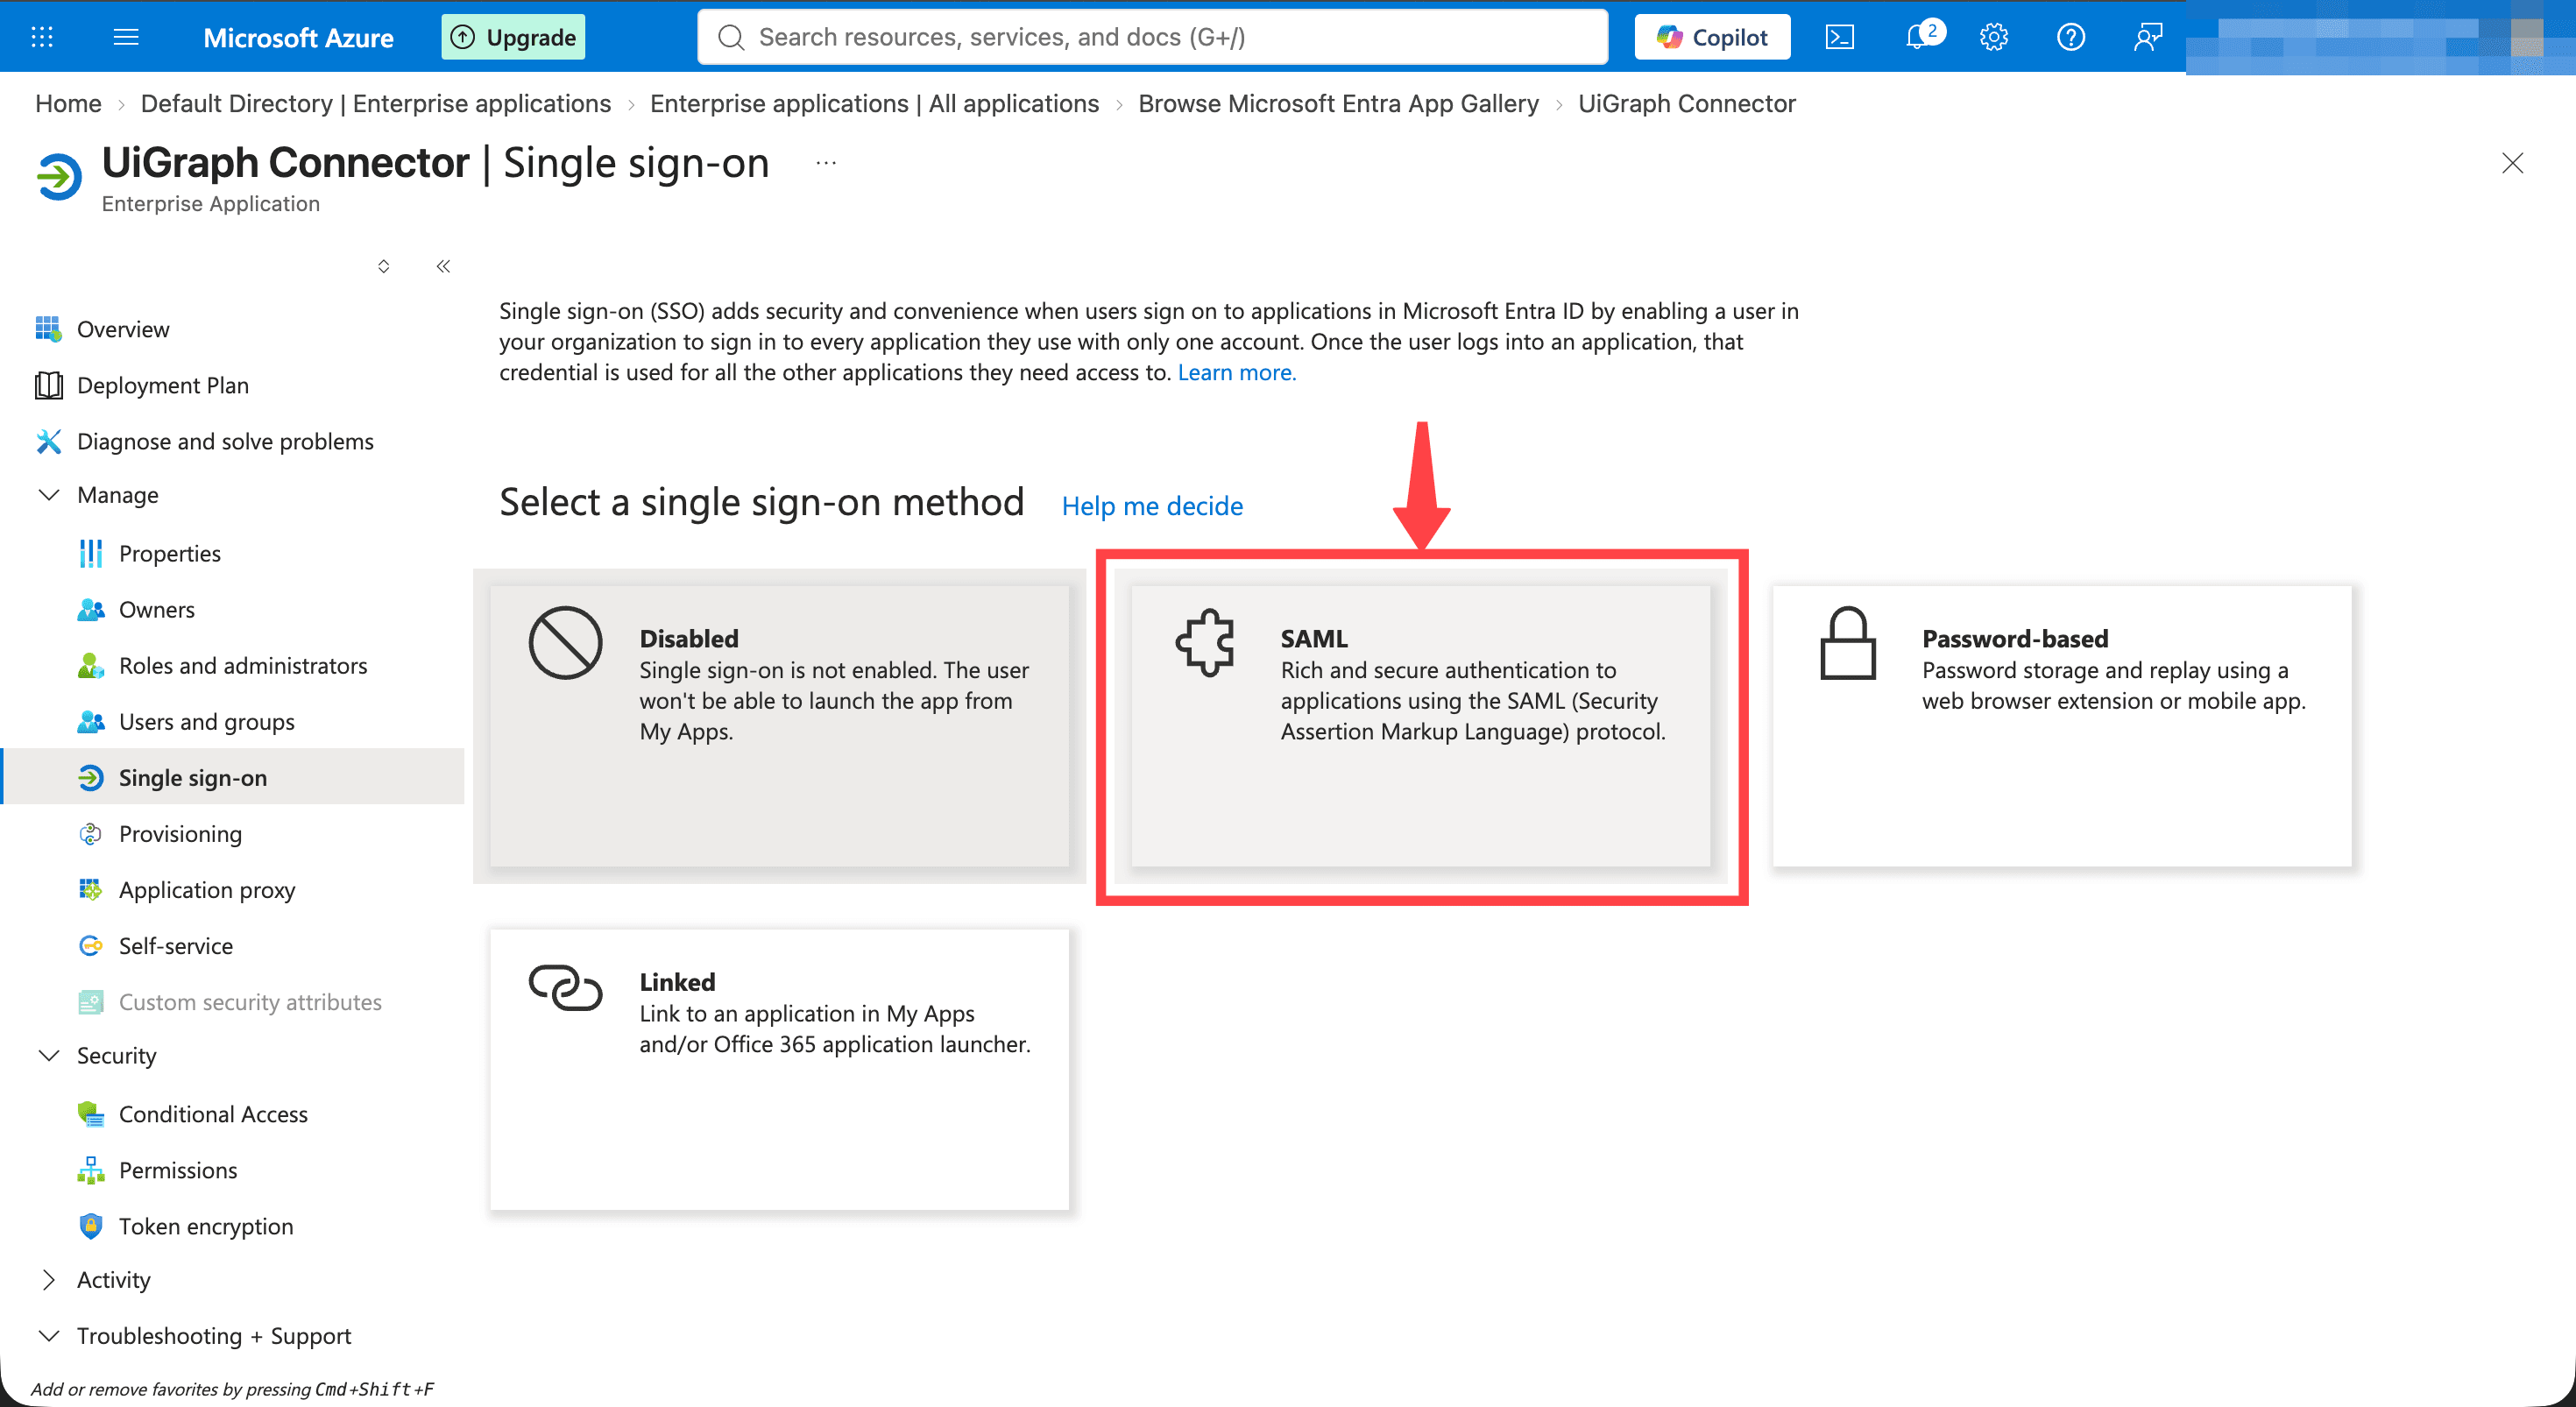Click the Token encryption shield icon
This screenshot has height=1407, width=2576.
click(91, 1226)
